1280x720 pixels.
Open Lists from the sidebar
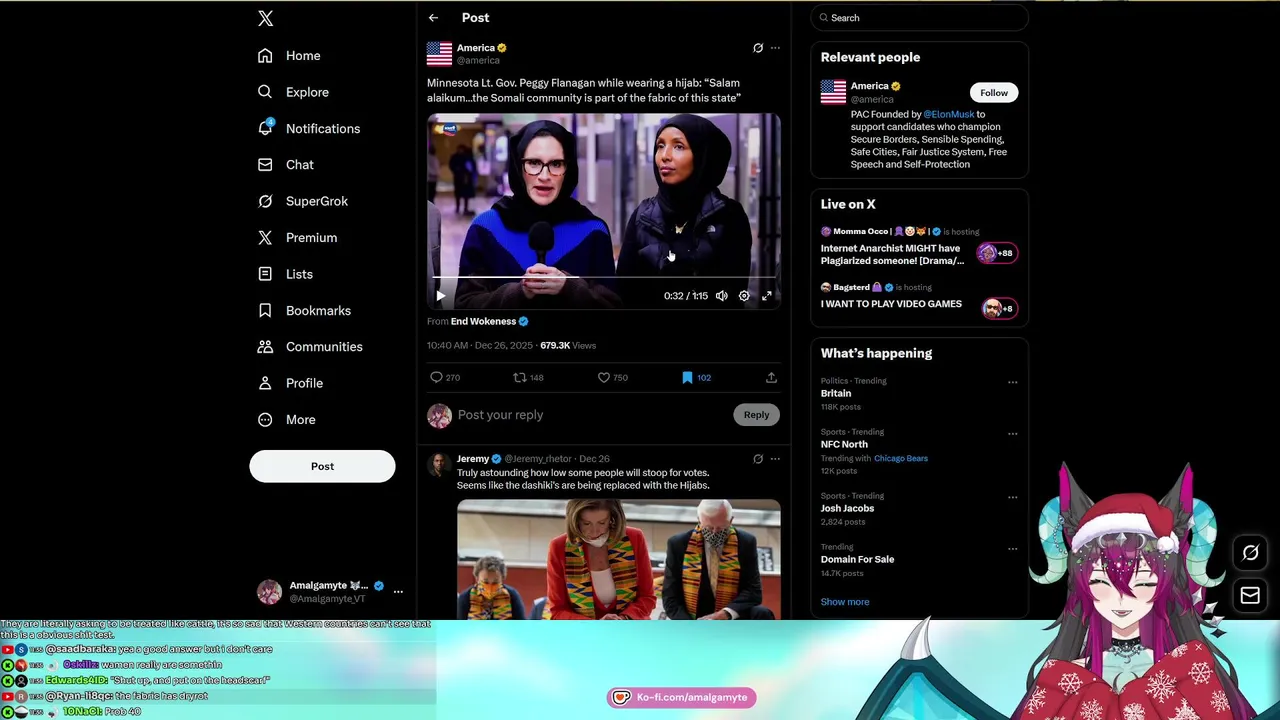tap(284, 274)
